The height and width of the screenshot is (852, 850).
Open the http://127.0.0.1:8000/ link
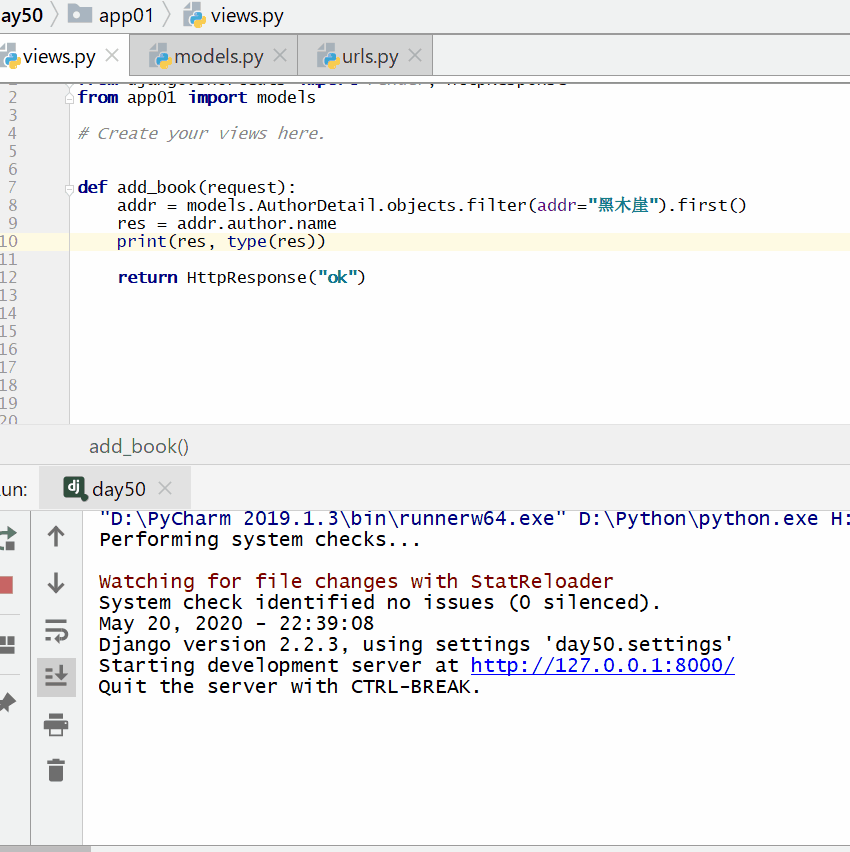602,666
